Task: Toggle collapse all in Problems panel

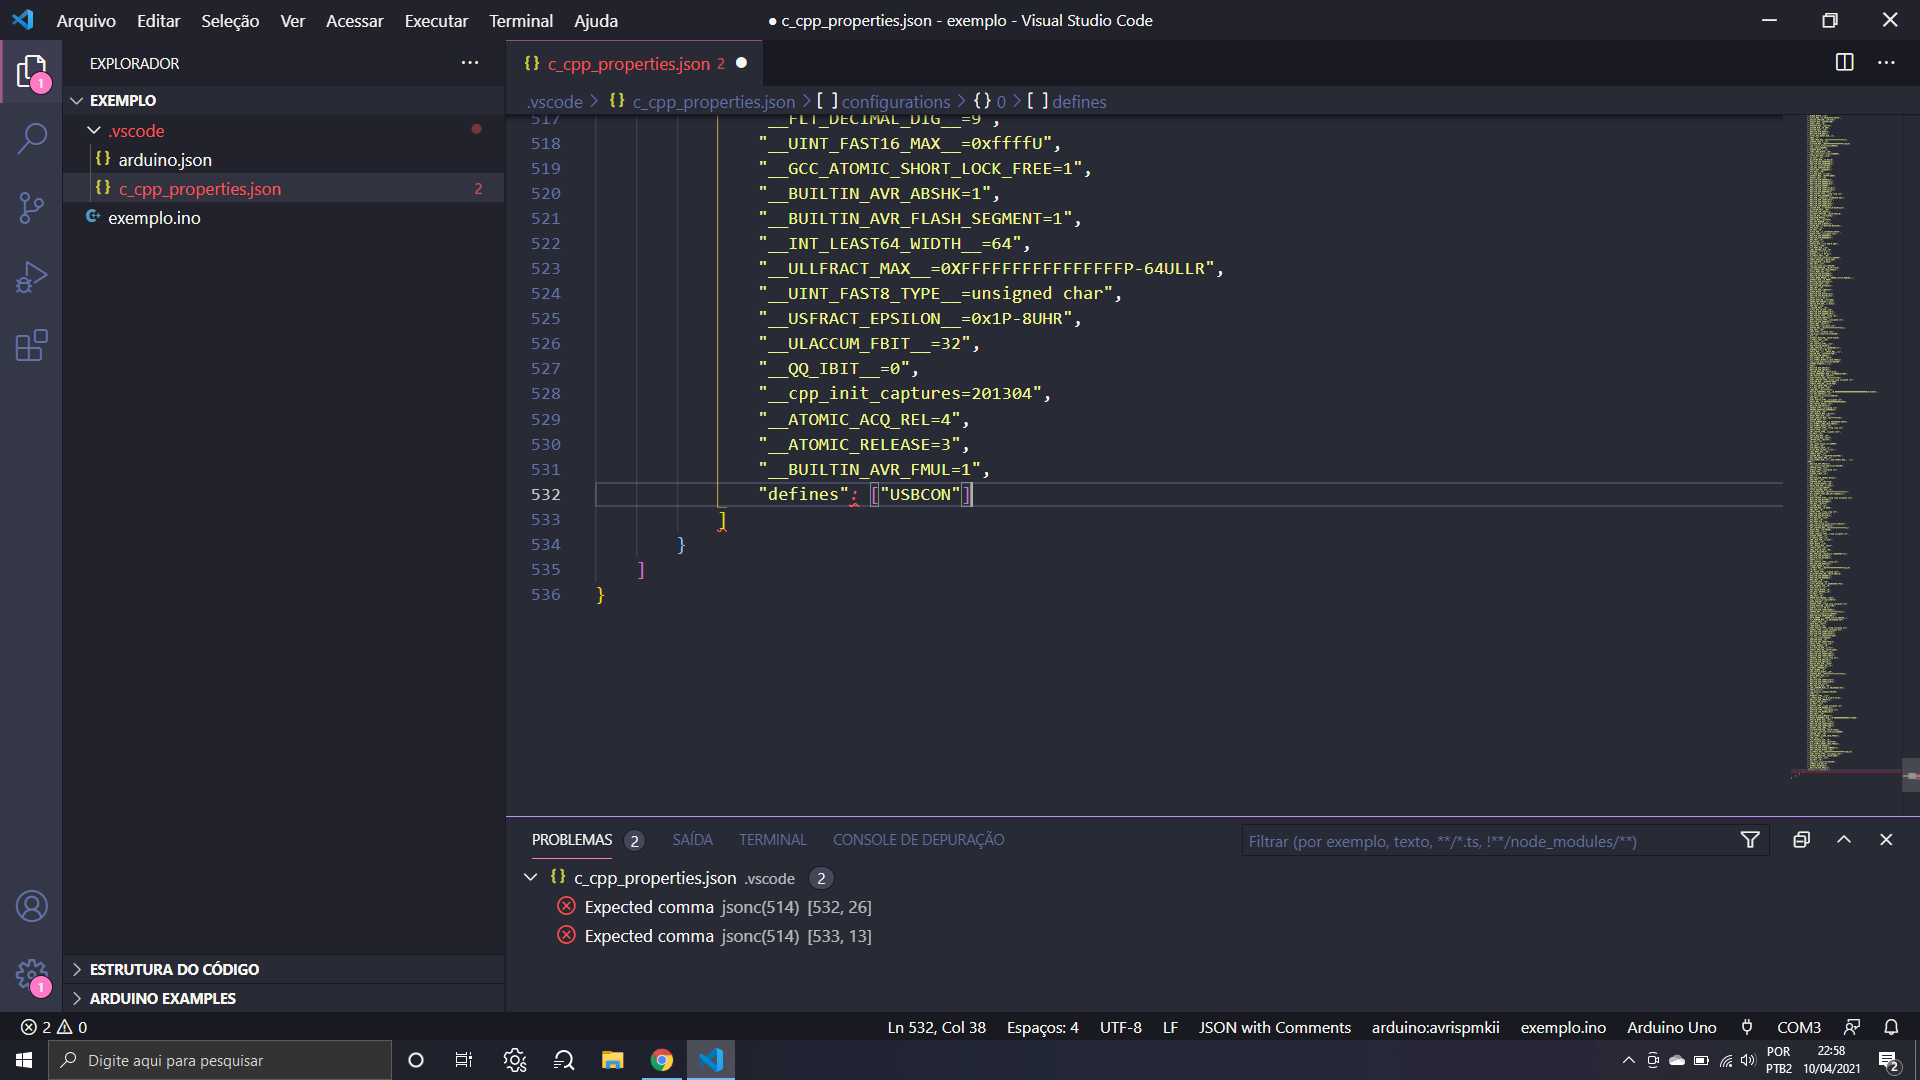Action: pyautogui.click(x=1801, y=840)
